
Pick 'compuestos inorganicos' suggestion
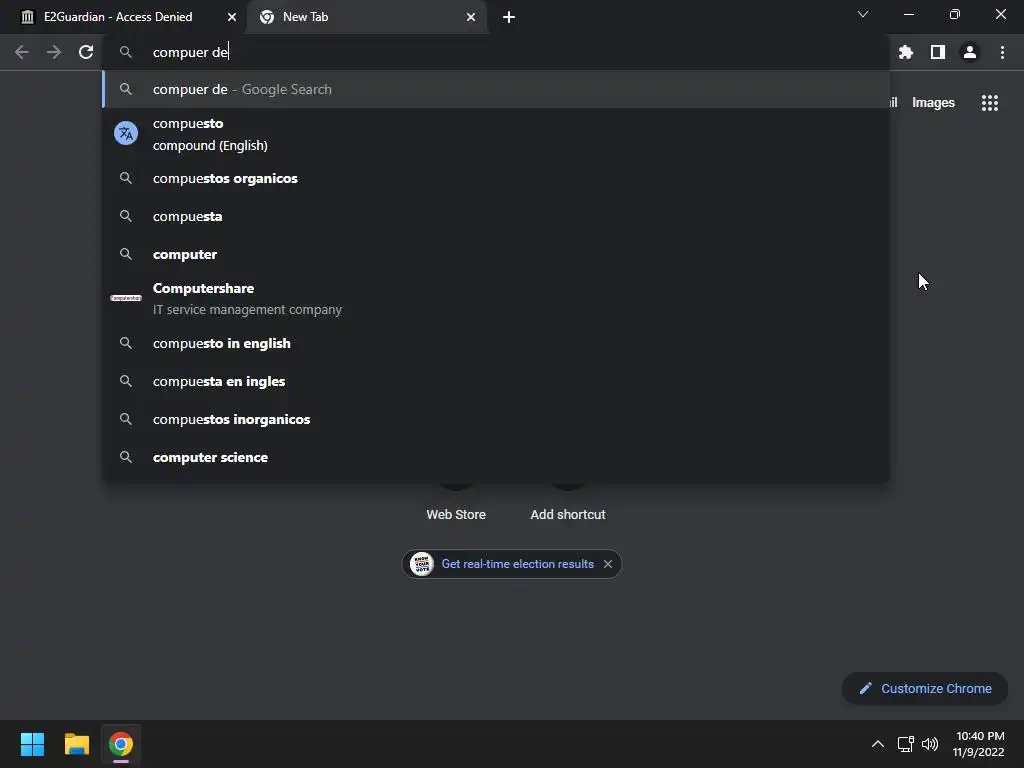pyautogui.click(x=496, y=419)
